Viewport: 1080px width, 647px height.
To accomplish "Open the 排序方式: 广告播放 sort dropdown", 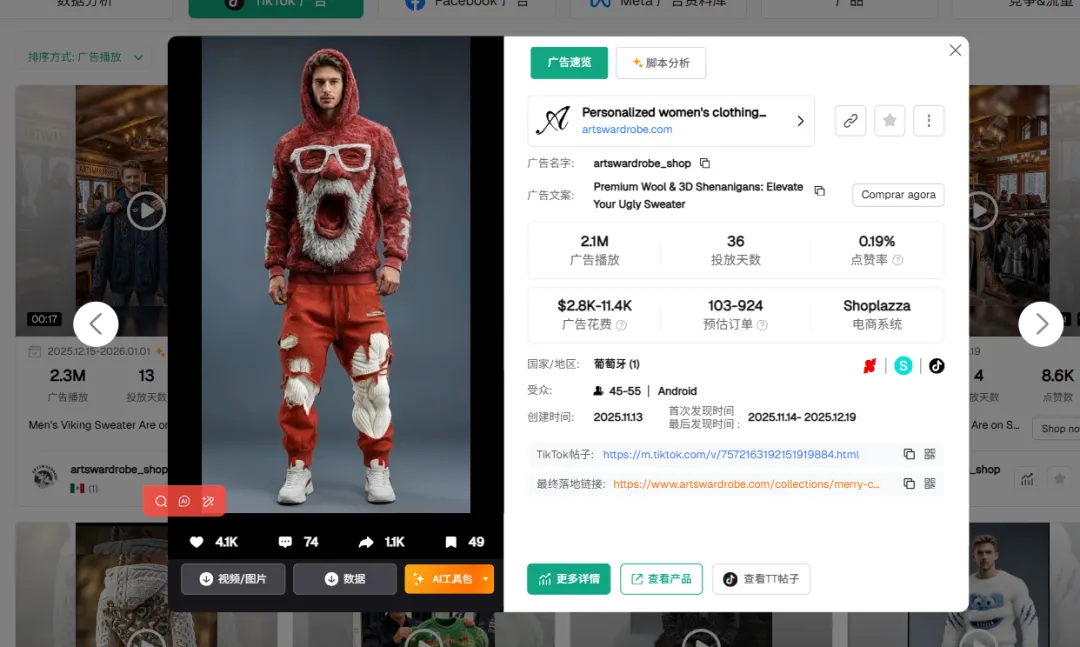I will tap(85, 57).
